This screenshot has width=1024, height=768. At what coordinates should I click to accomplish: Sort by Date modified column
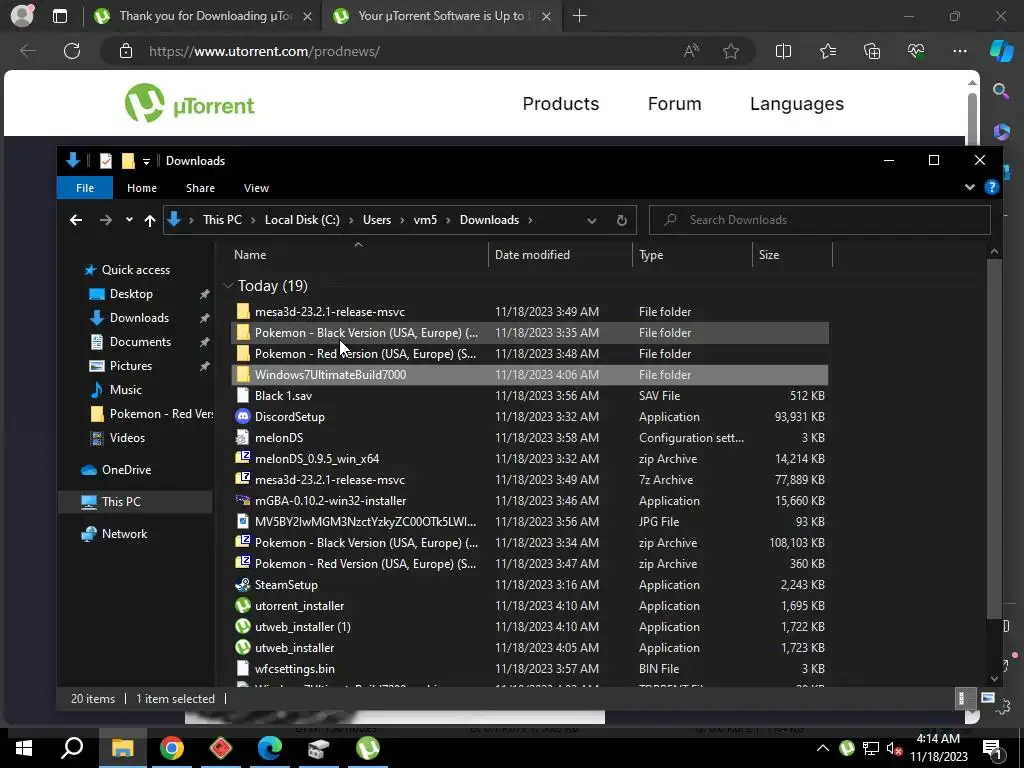coord(560,255)
